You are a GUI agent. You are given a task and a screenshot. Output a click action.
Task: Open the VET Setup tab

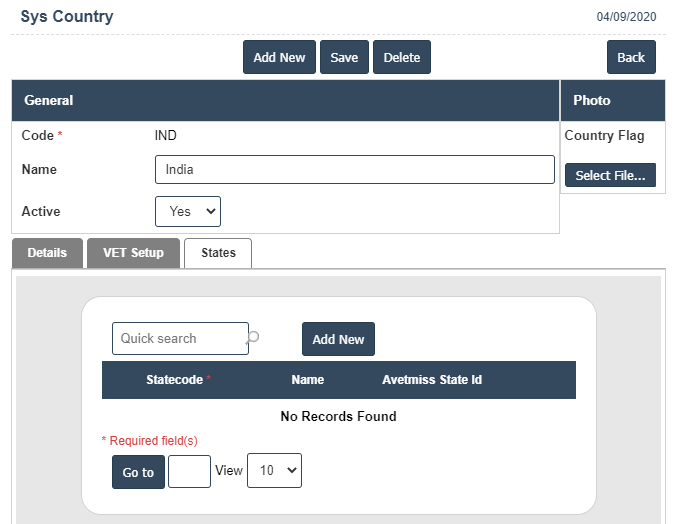[x=133, y=253]
